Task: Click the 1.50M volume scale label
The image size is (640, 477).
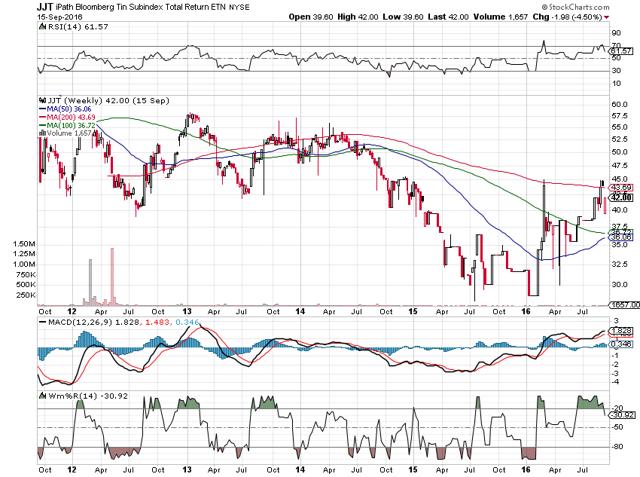Action: coord(24,244)
